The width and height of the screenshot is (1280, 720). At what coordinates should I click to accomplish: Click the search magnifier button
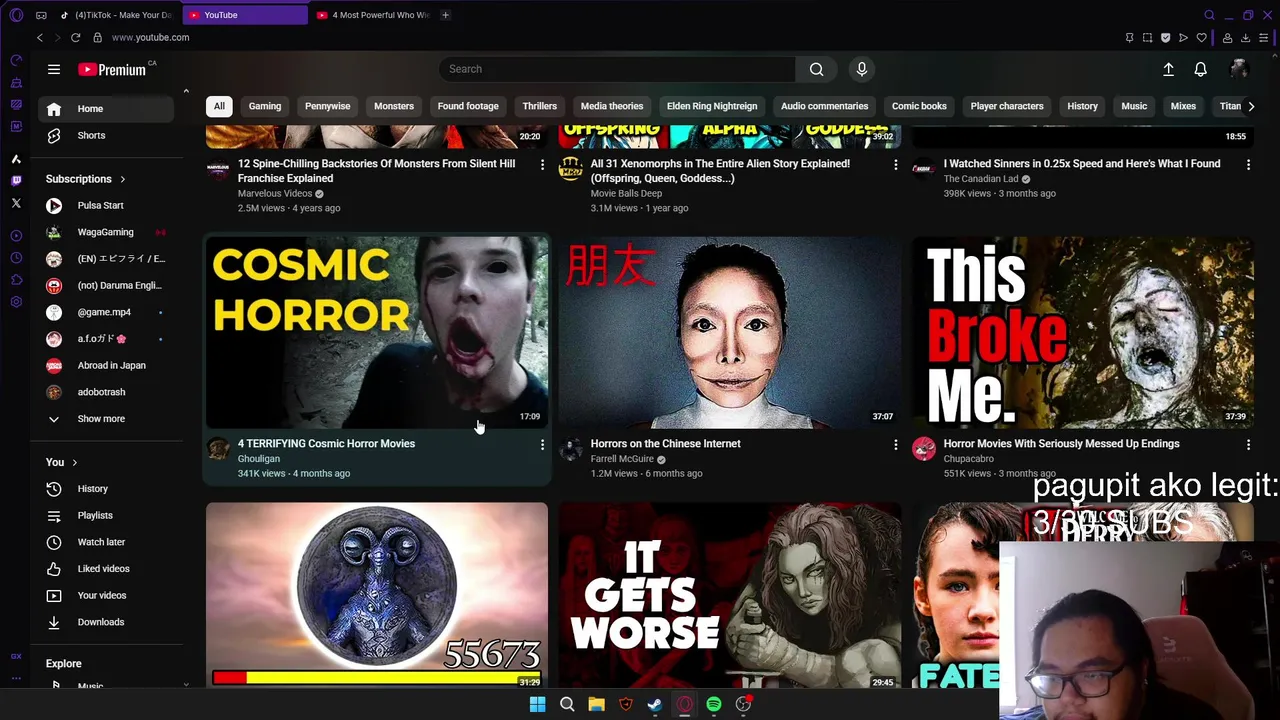pos(816,69)
